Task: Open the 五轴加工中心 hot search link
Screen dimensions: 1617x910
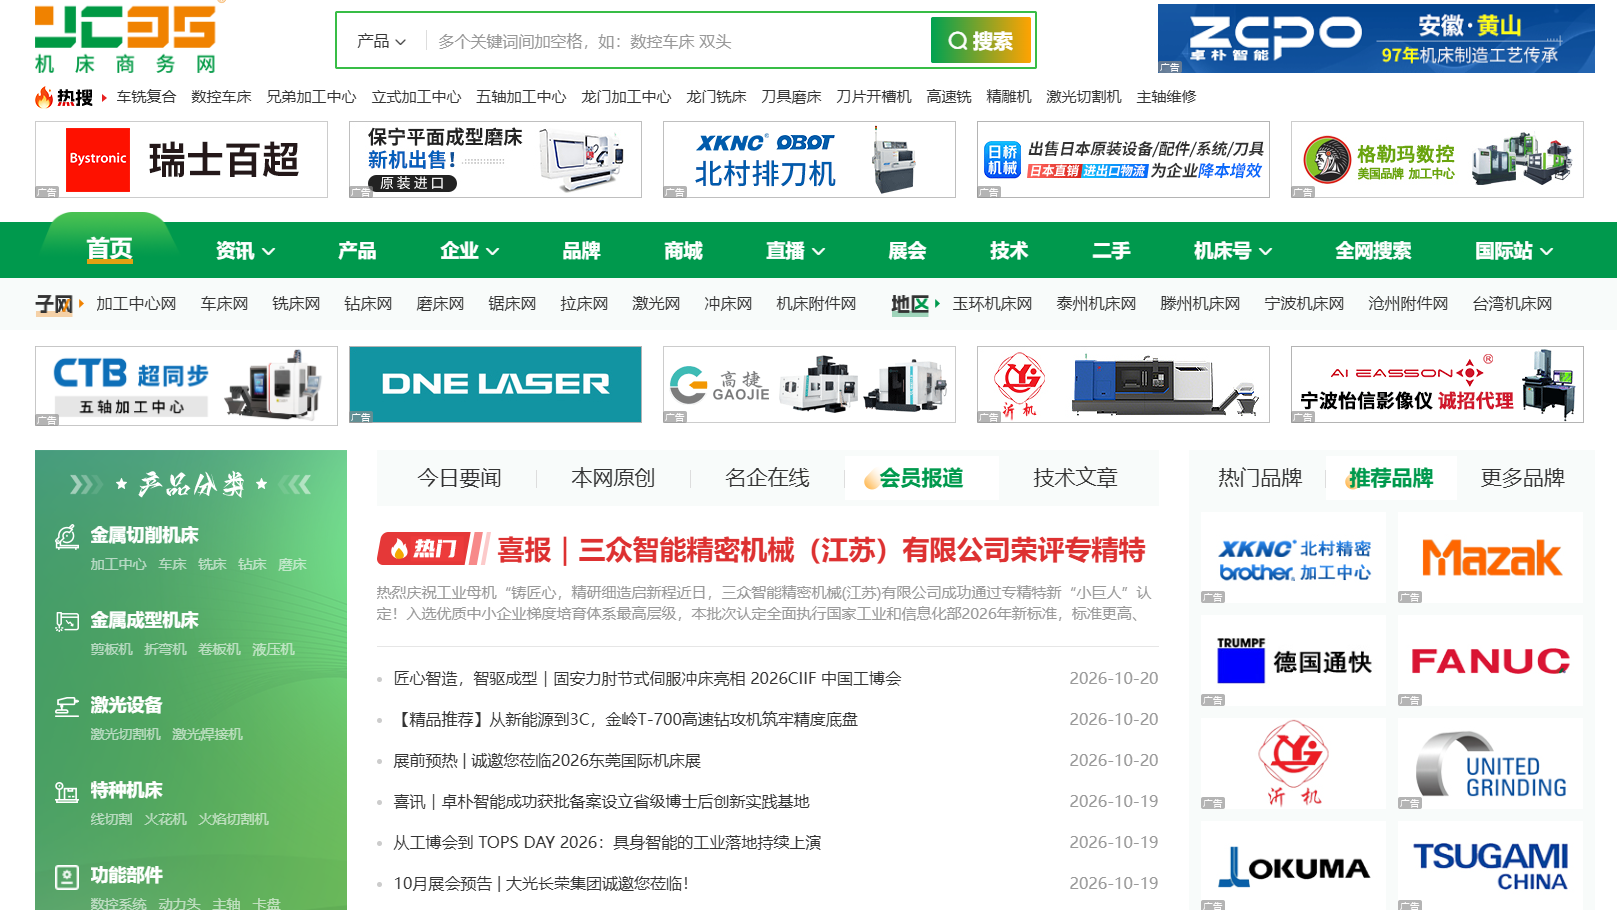Action: (x=521, y=97)
